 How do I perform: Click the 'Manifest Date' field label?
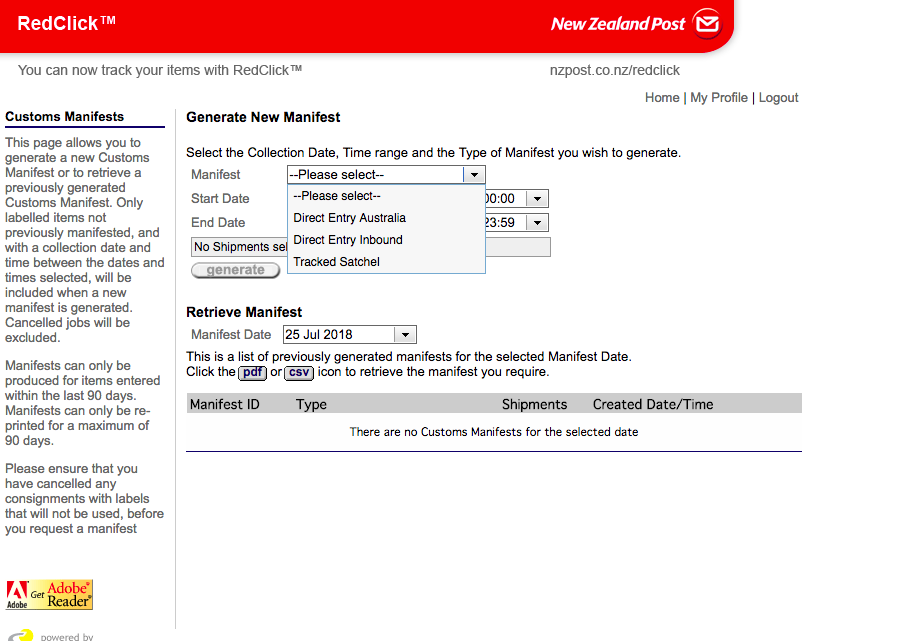coord(231,335)
